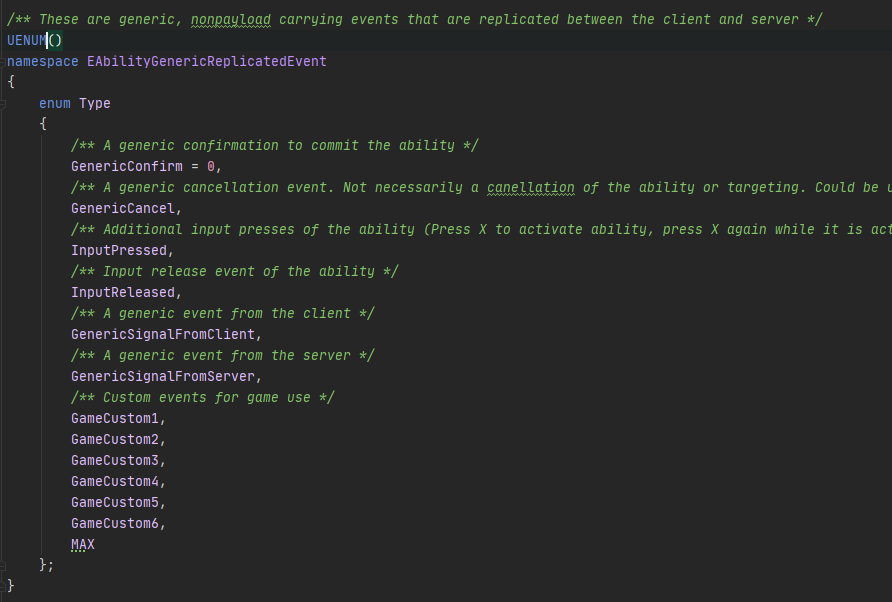The width and height of the screenshot is (892, 602).
Task: Click the UENUM macro text
Action: (27, 40)
